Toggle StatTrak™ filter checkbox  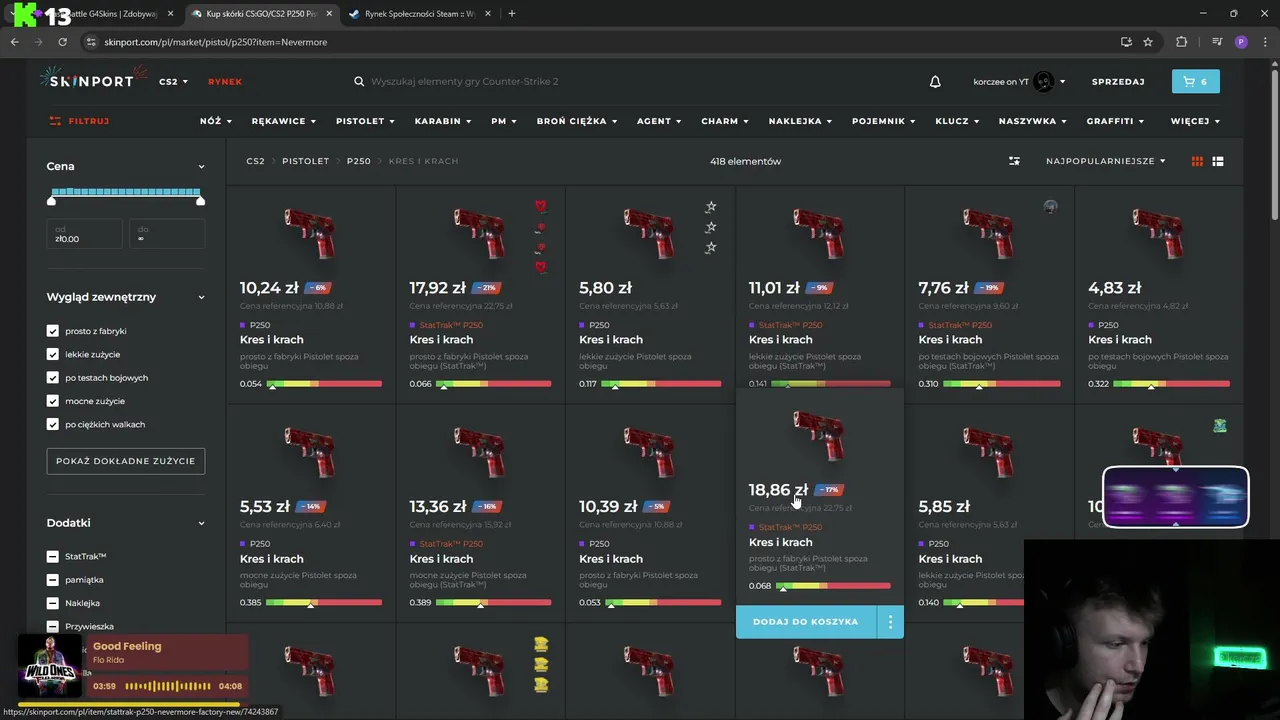pyautogui.click(x=53, y=556)
